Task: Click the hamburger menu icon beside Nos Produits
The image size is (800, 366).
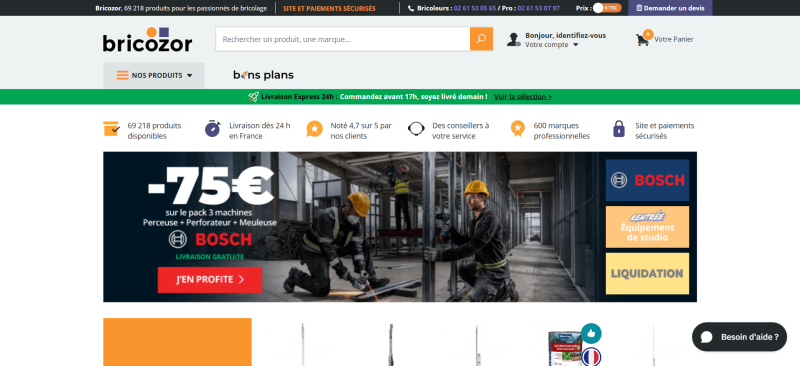Action: 122,76
